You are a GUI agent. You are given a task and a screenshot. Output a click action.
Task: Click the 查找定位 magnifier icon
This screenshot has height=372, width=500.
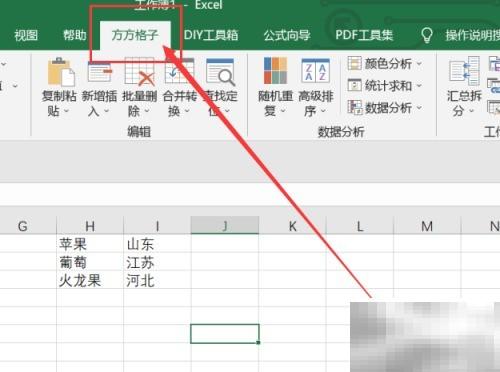(x=220, y=72)
